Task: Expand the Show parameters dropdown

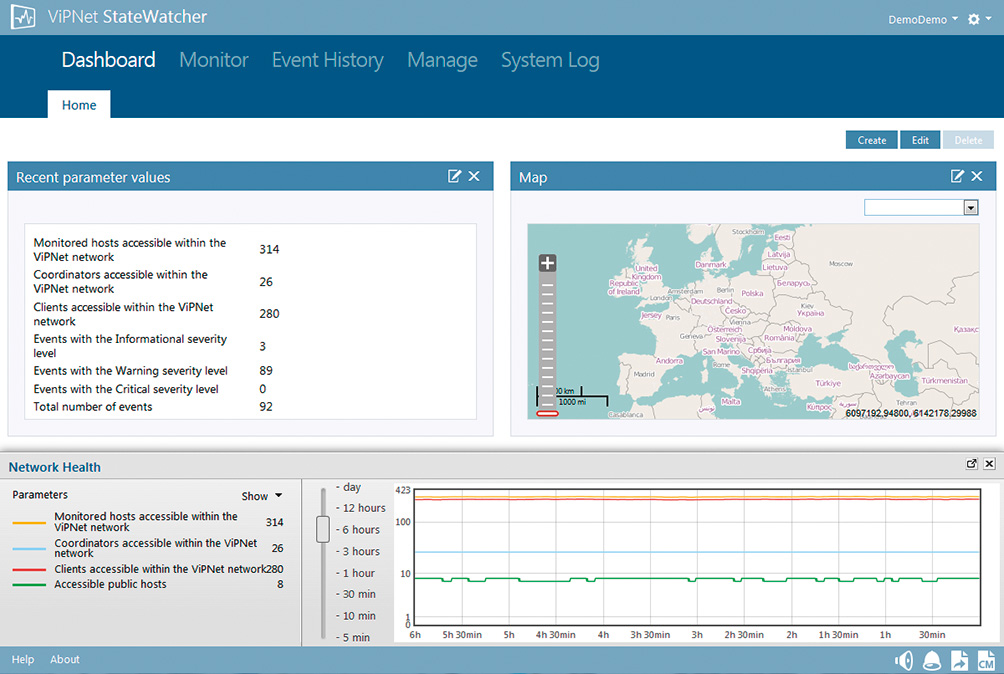Action: 261,496
